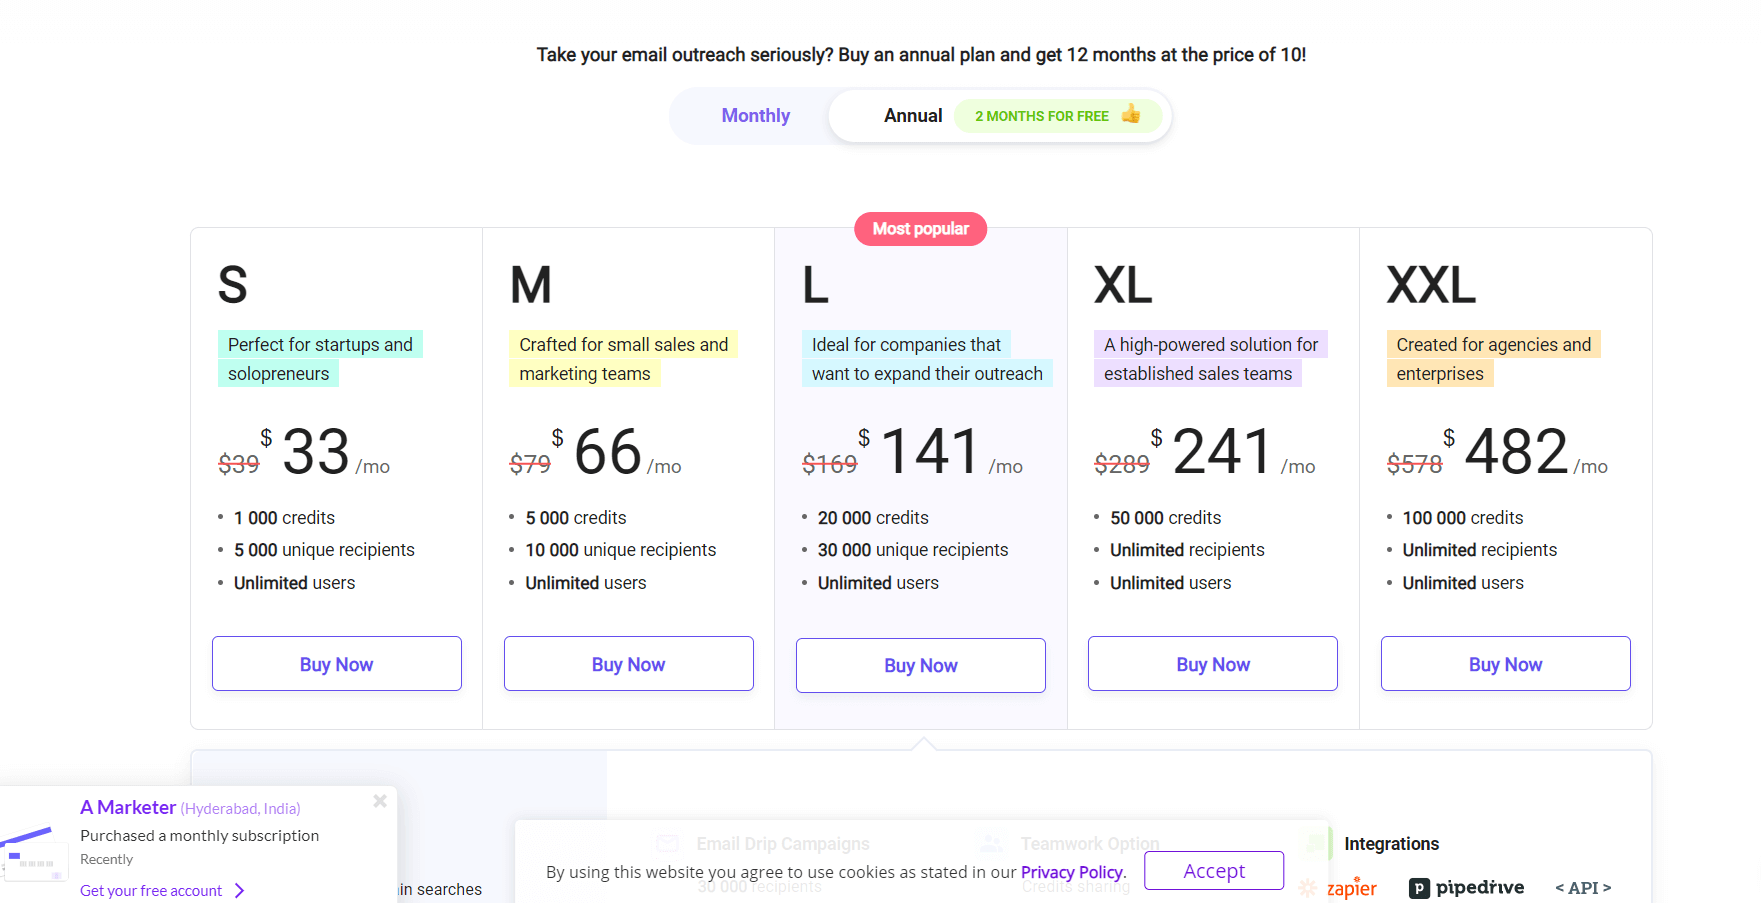The height and width of the screenshot is (903, 1761).
Task: Follow the Get your free account link
Action: 151,891
